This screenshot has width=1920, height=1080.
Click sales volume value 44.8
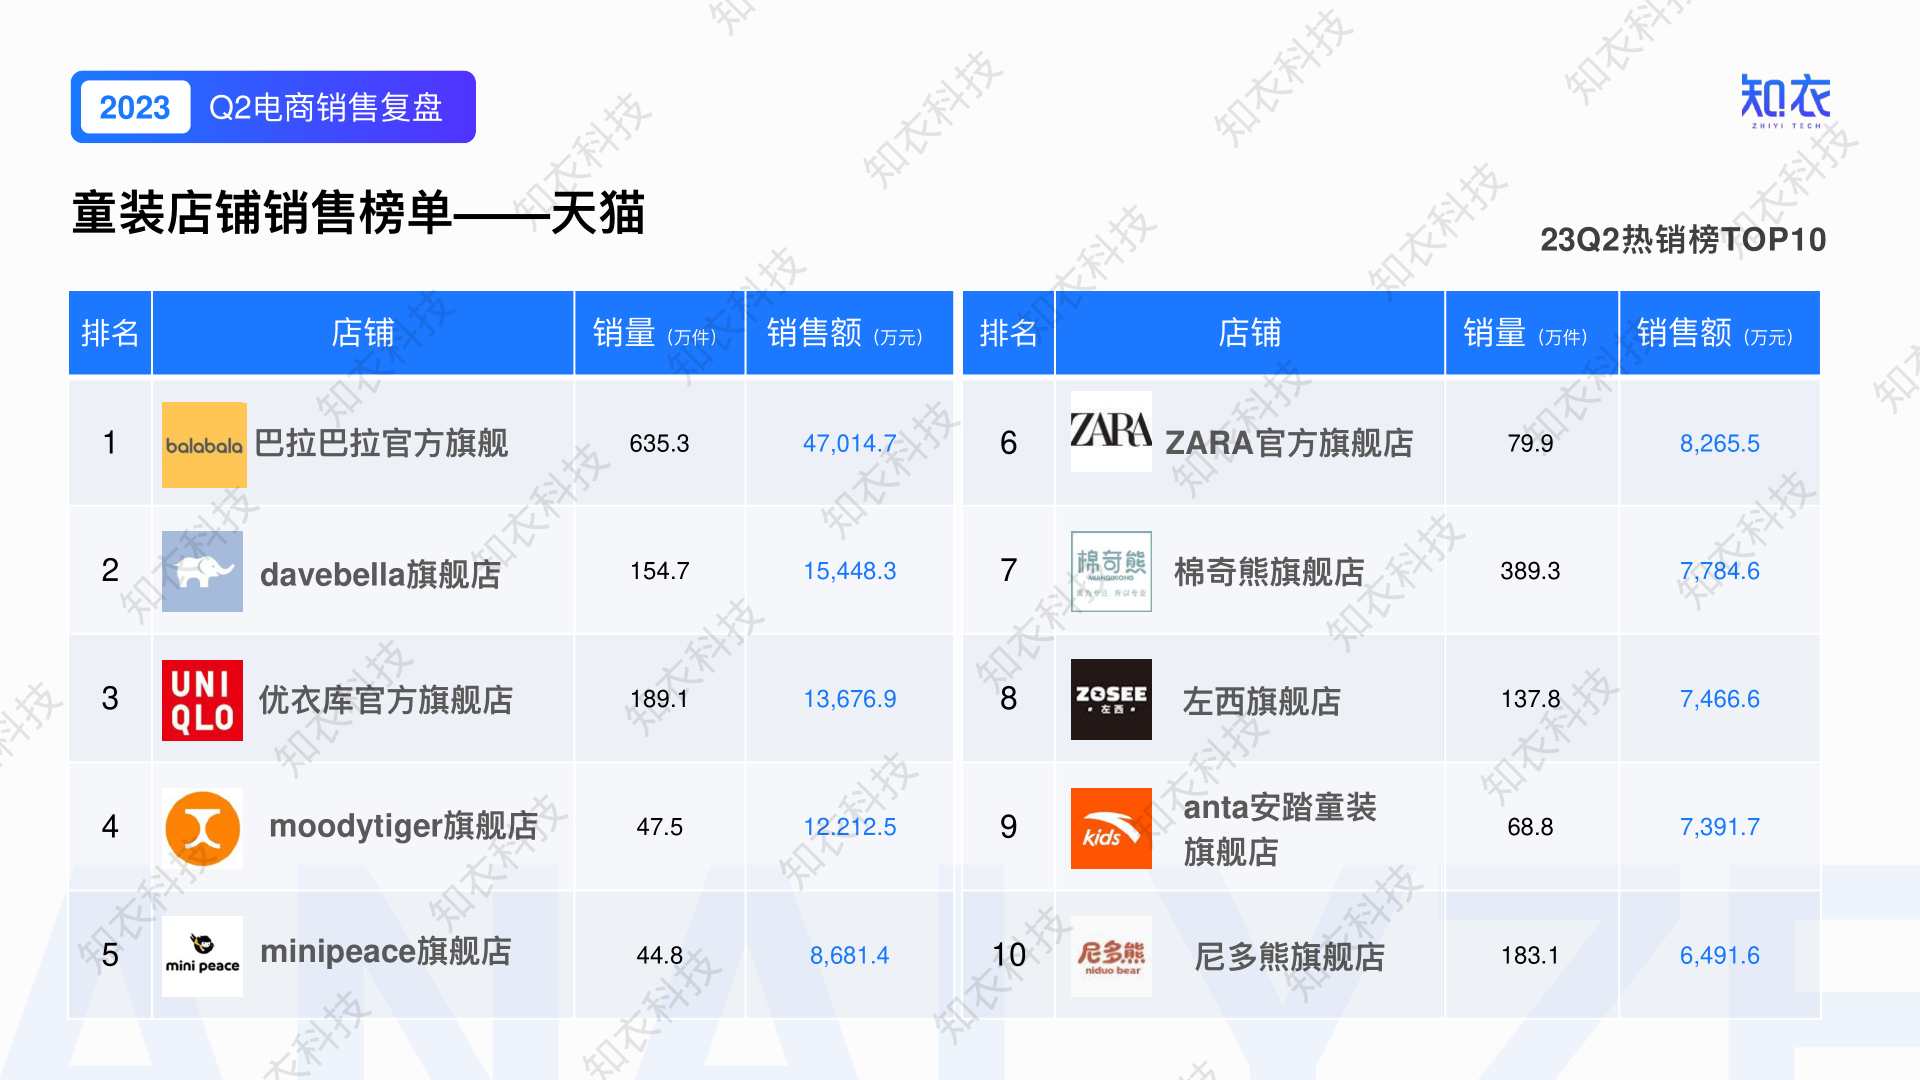coord(659,955)
